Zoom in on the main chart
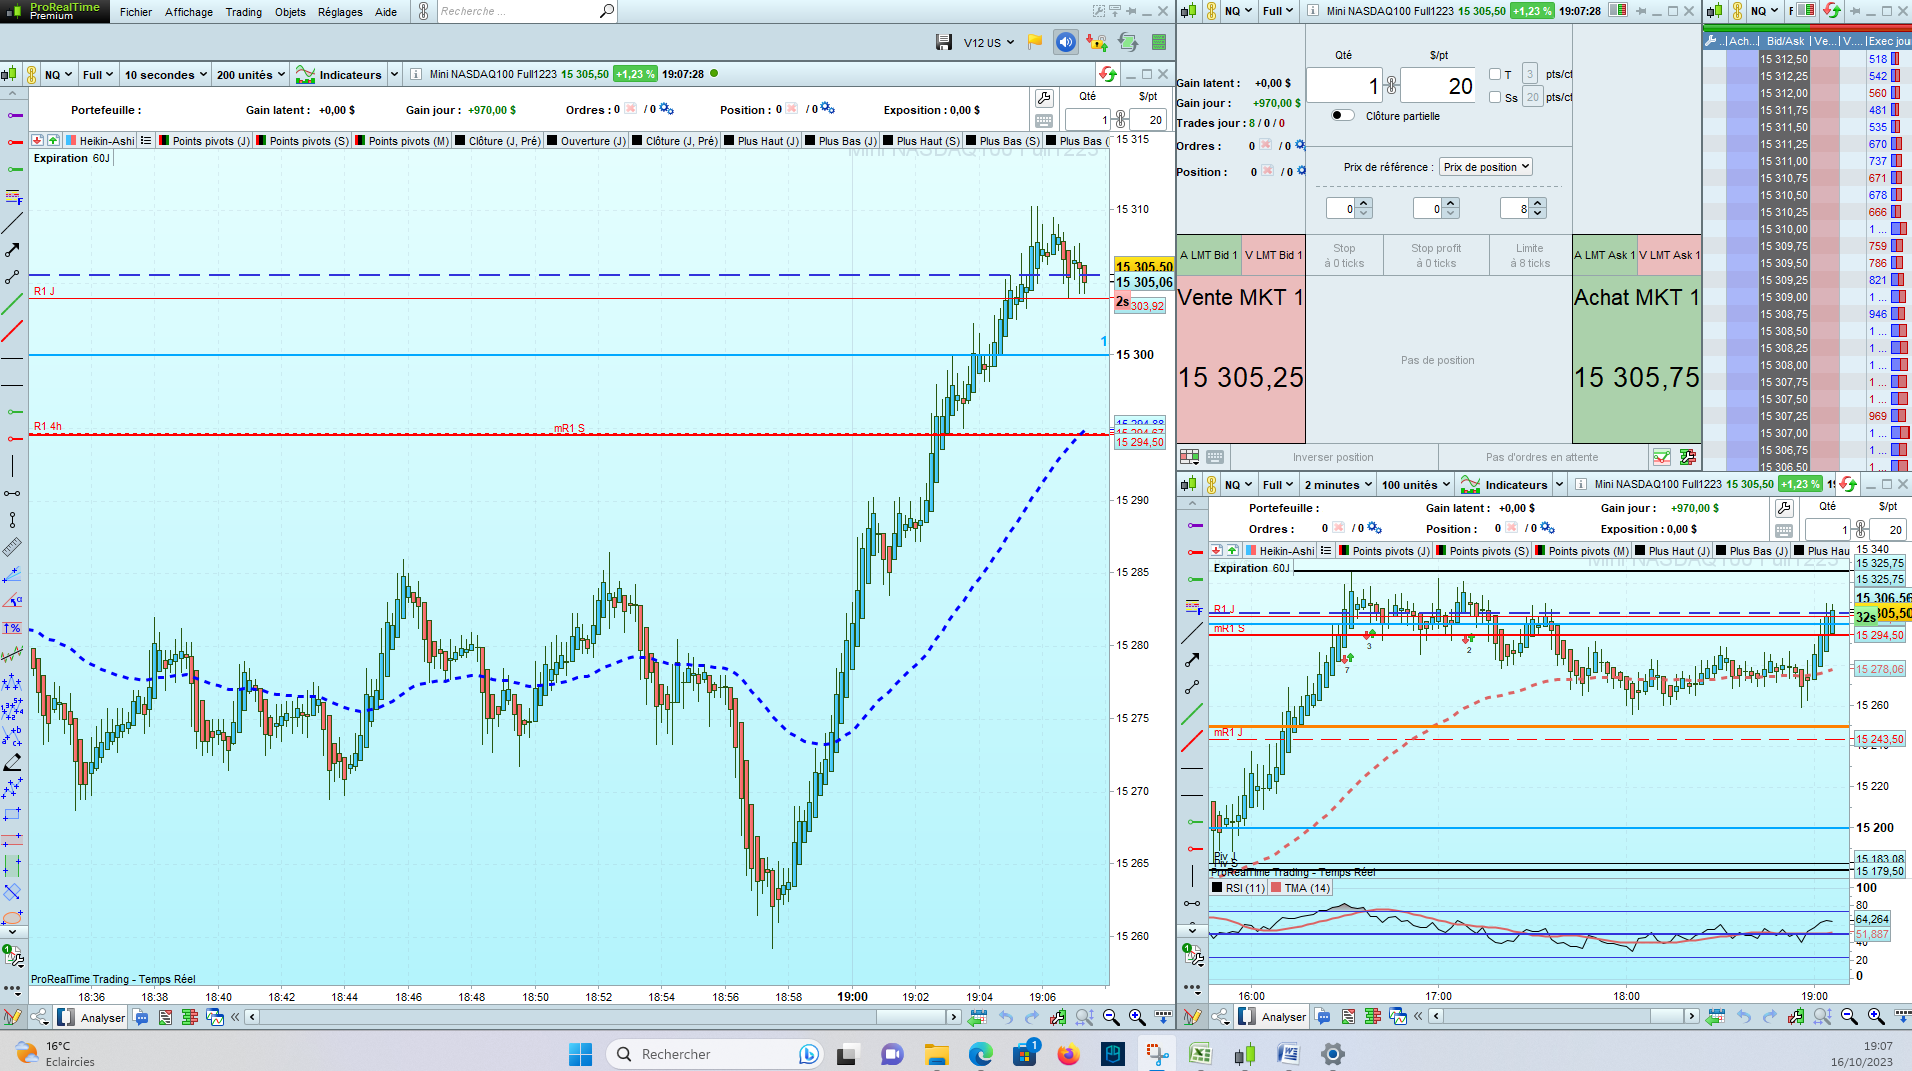Viewport: 1912px width, 1071px height. pos(1137,1017)
